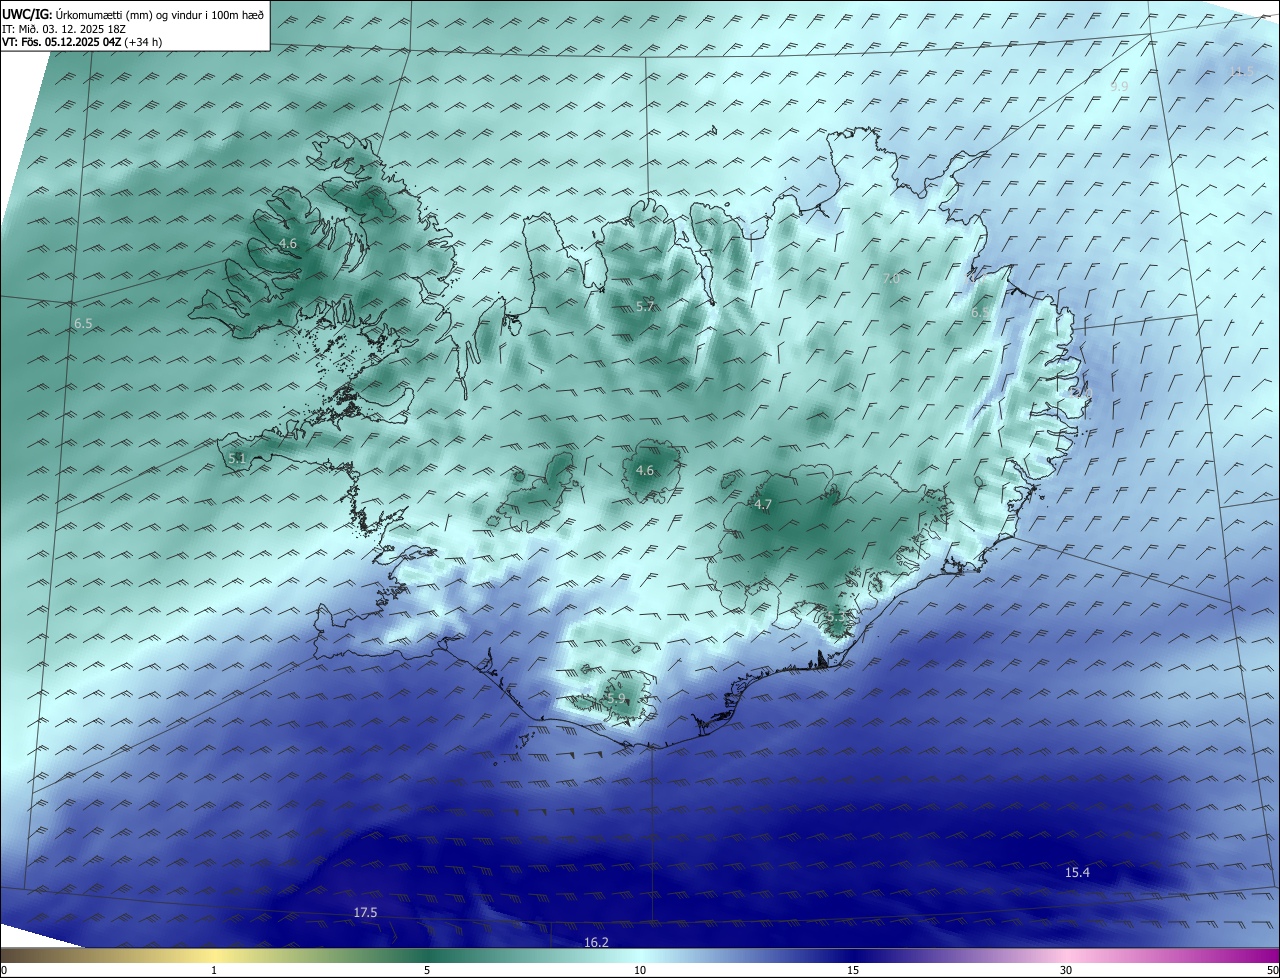Click the 5.7 value in north Iceland
Viewport: 1280px width, 978px height.
pos(645,307)
